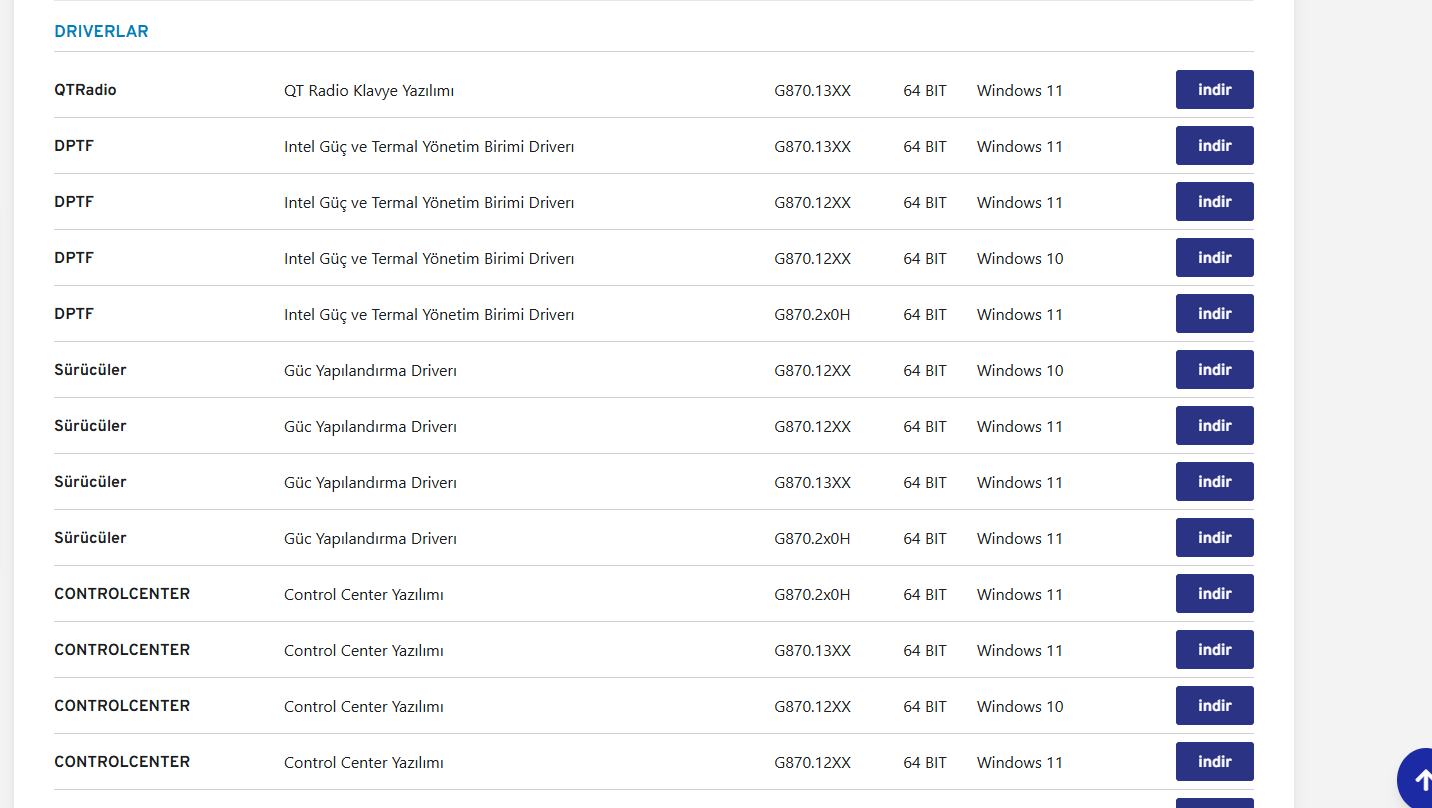
Task: Click the first CONTROLCENTER row label
Action: [122, 594]
